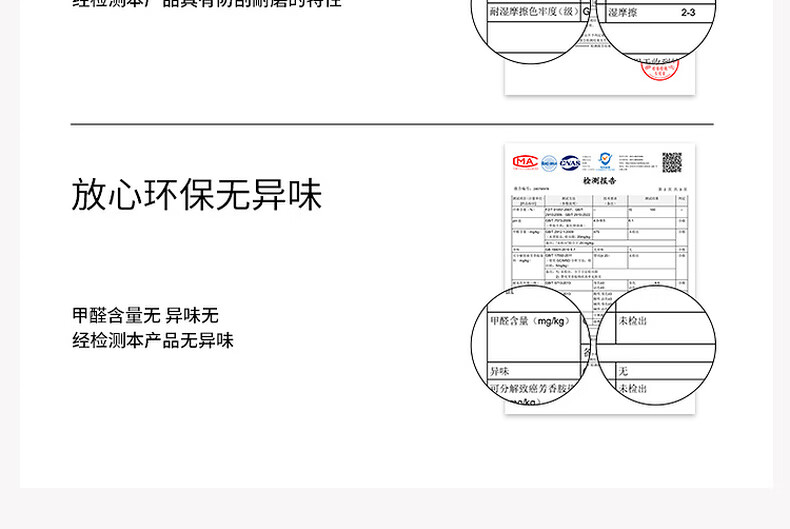
Task: Click the blue shield checkmark certification badge
Action: [605, 160]
